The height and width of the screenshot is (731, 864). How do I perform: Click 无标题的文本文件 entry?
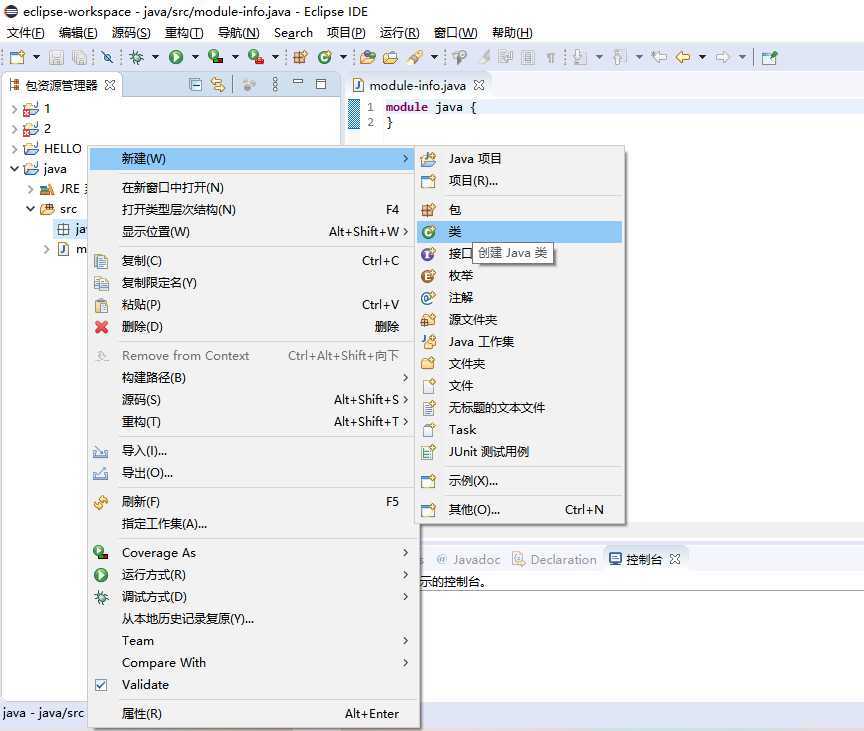(519, 408)
